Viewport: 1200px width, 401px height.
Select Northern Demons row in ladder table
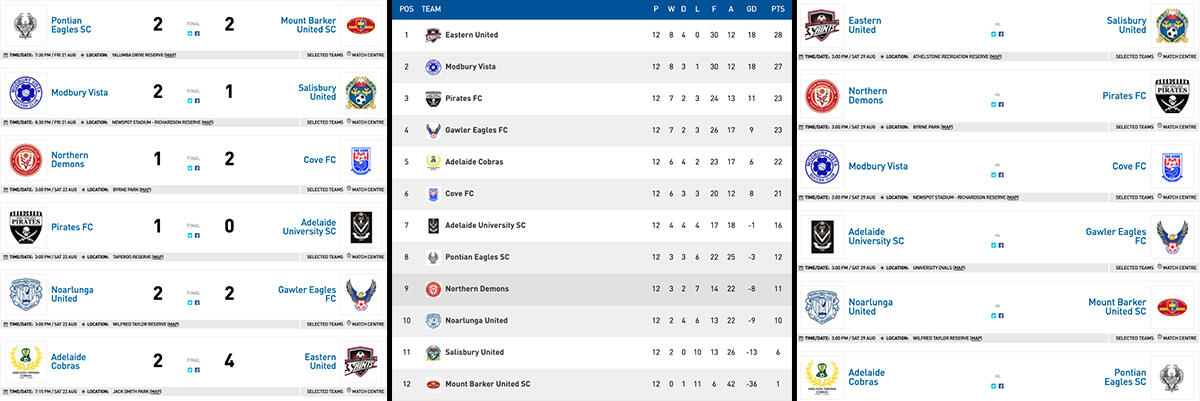pos(590,289)
